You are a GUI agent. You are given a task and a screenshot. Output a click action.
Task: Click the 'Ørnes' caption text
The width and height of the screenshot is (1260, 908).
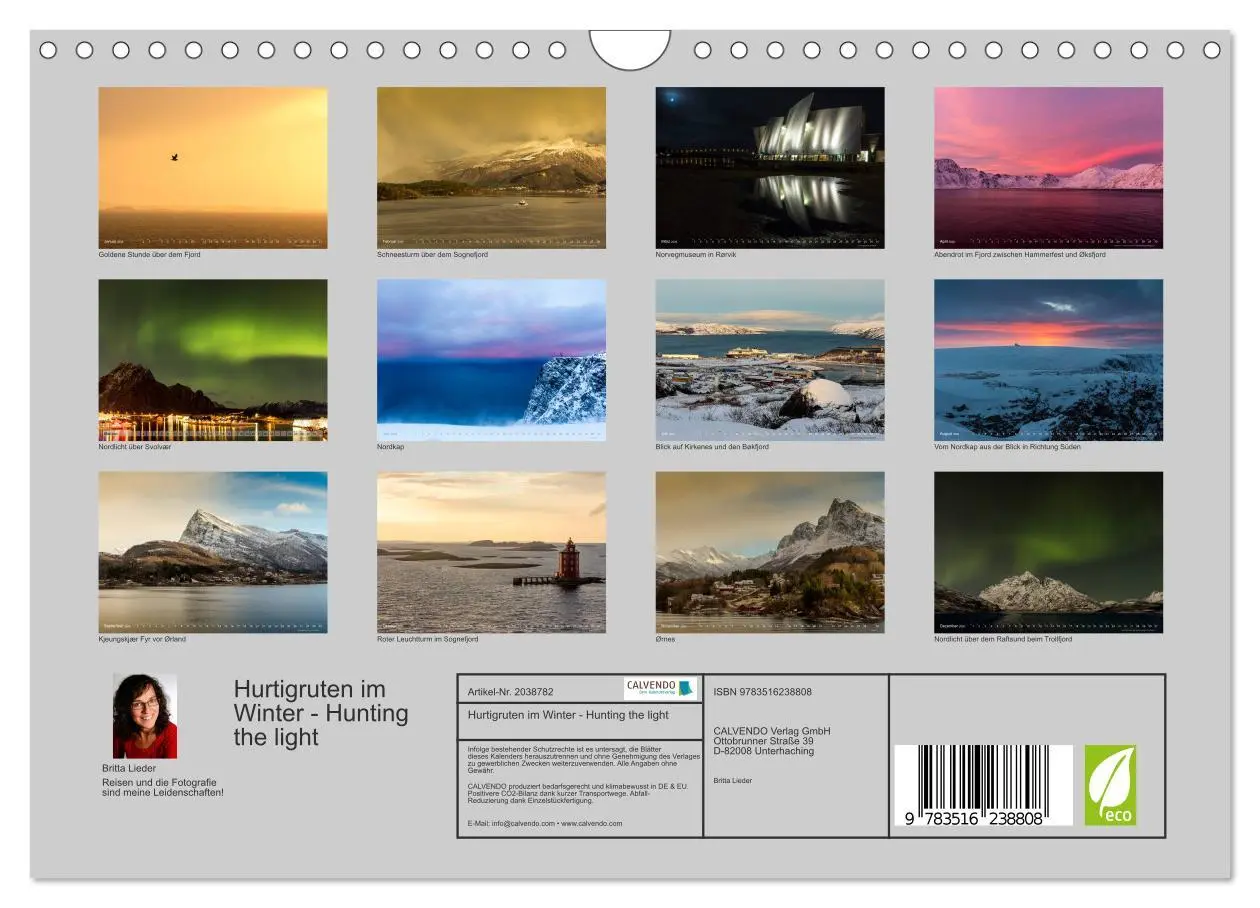pos(666,639)
